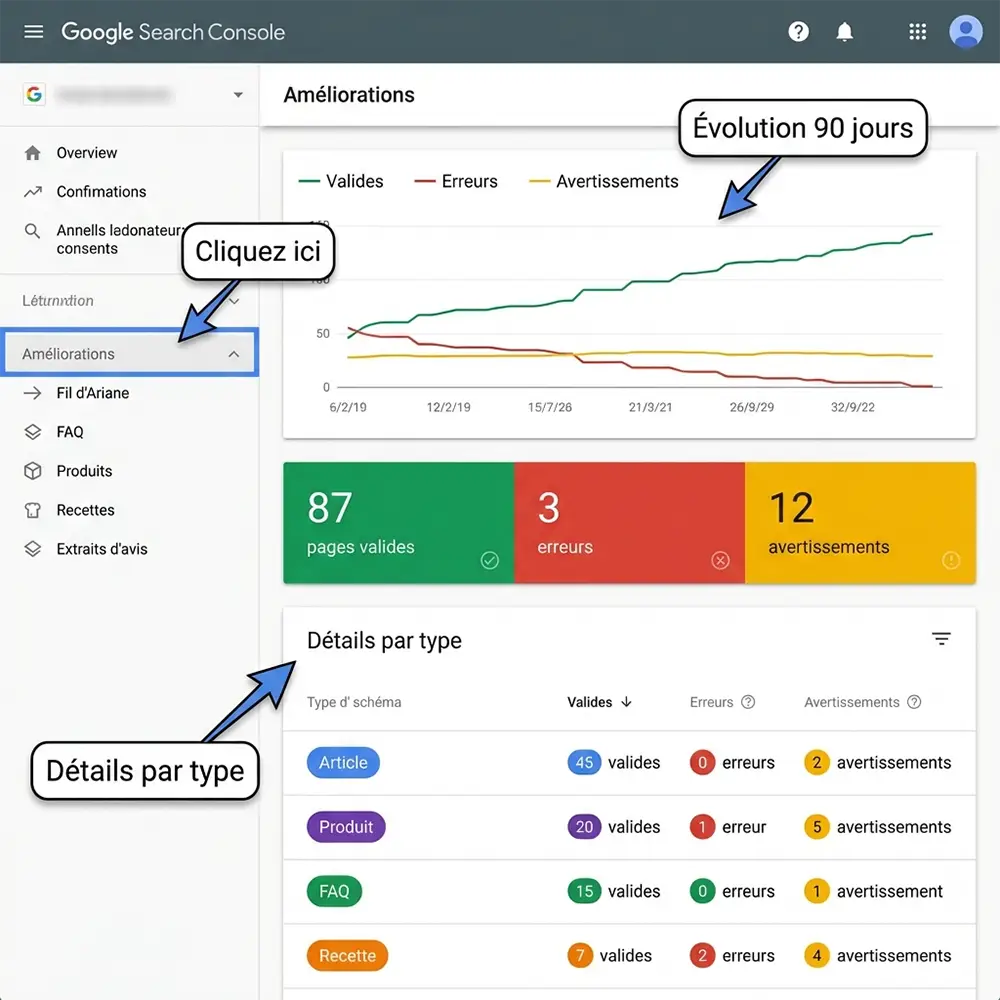Image resolution: width=1000 pixels, height=1000 pixels.
Task: Open the notifications bell
Action: [845, 31]
